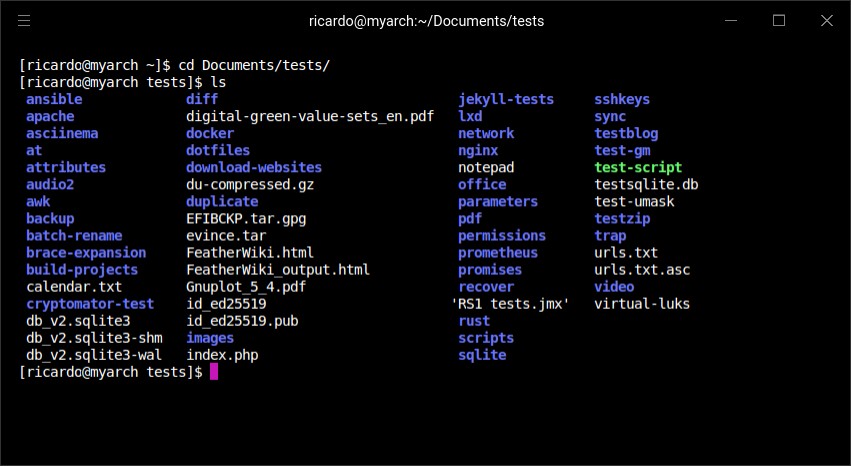Click the 'download-websites' directory name

click(x=253, y=167)
